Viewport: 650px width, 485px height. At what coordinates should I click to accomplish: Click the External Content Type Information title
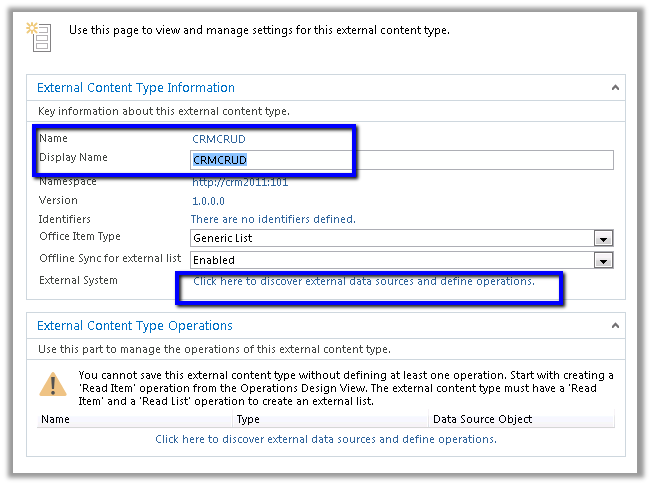coord(136,88)
